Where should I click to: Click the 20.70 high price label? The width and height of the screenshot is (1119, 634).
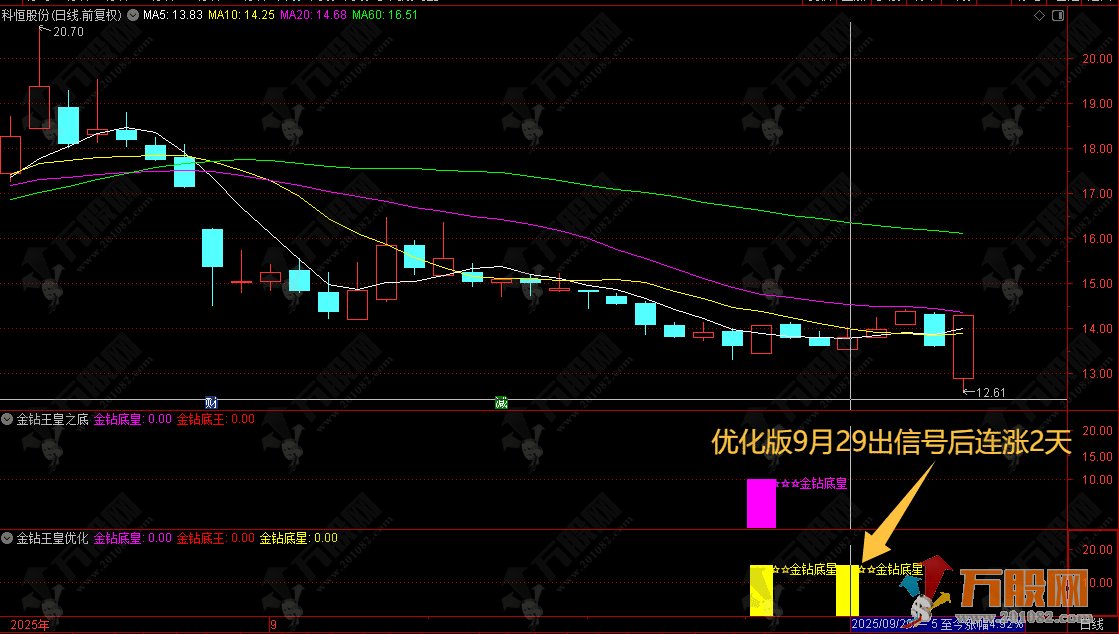[69, 32]
